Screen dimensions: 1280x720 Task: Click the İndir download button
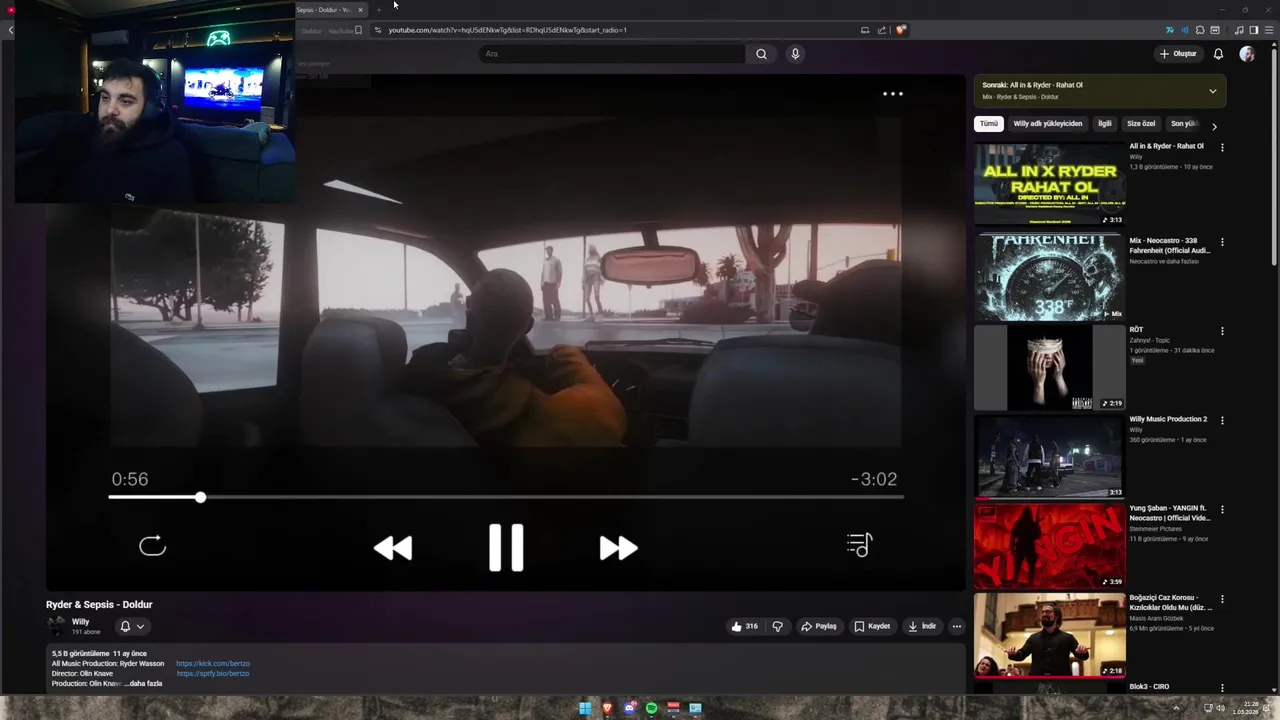[x=921, y=627]
